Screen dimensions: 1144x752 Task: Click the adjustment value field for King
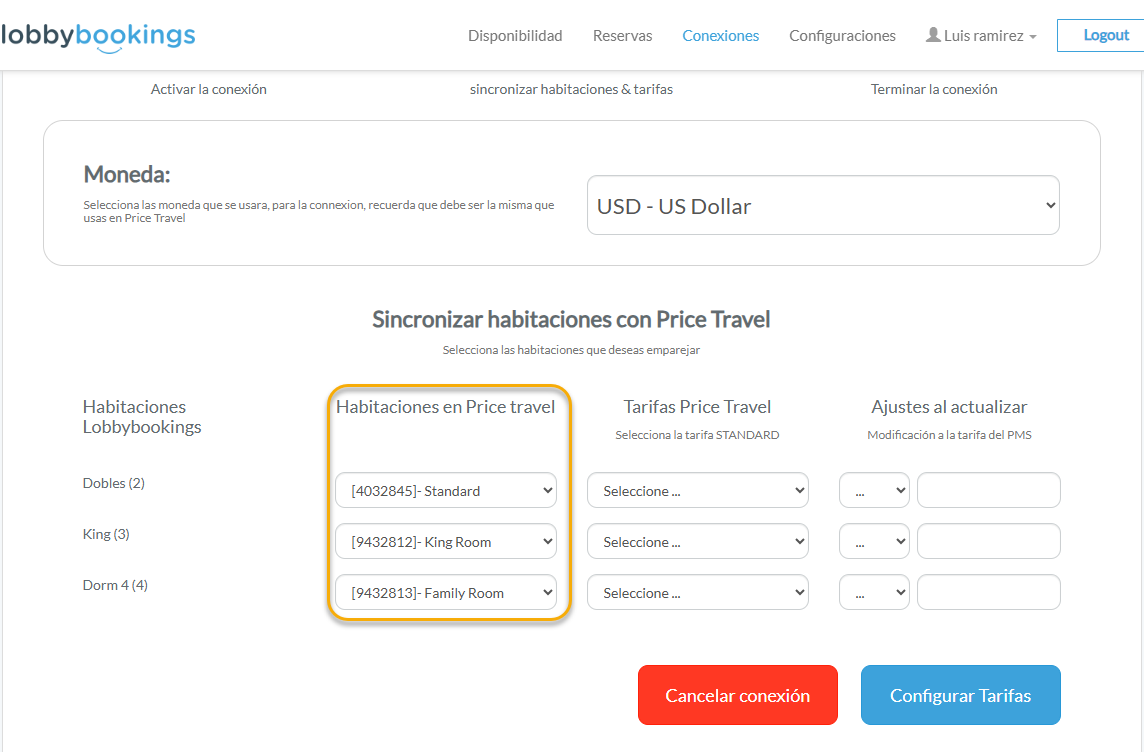click(988, 542)
